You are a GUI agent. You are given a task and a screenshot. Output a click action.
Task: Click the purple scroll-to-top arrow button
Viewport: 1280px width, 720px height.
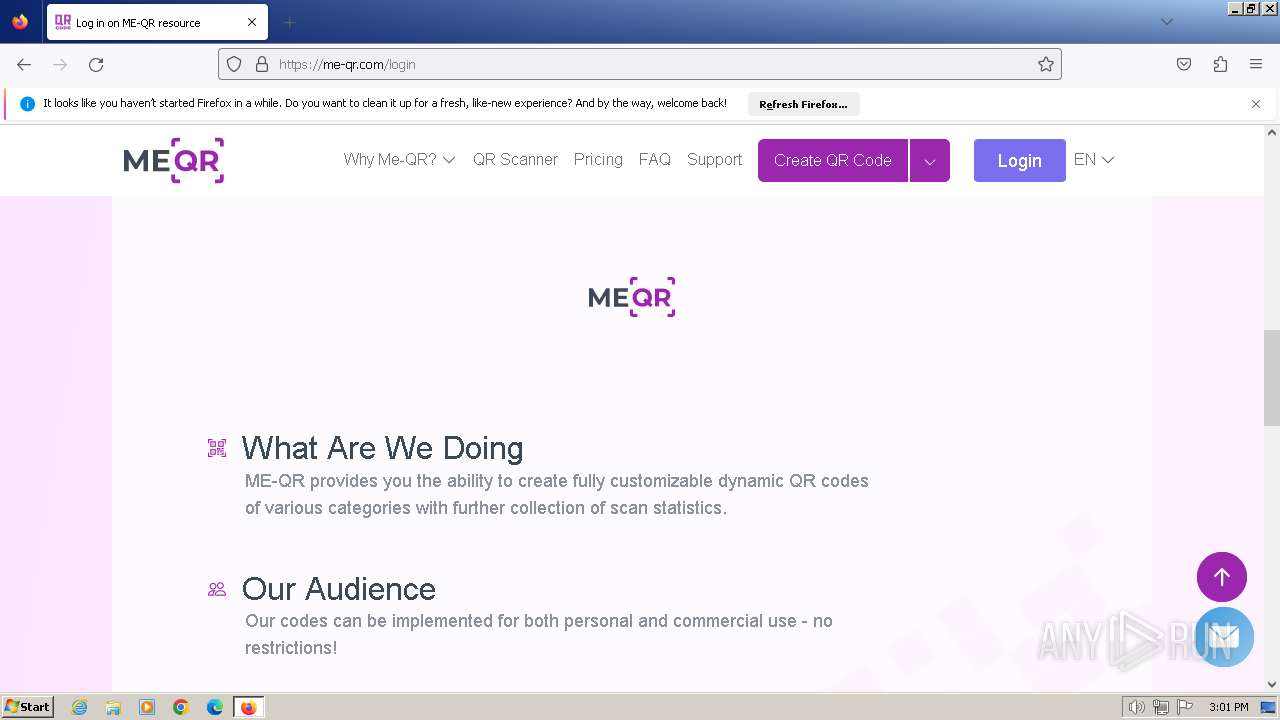point(1222,577)
